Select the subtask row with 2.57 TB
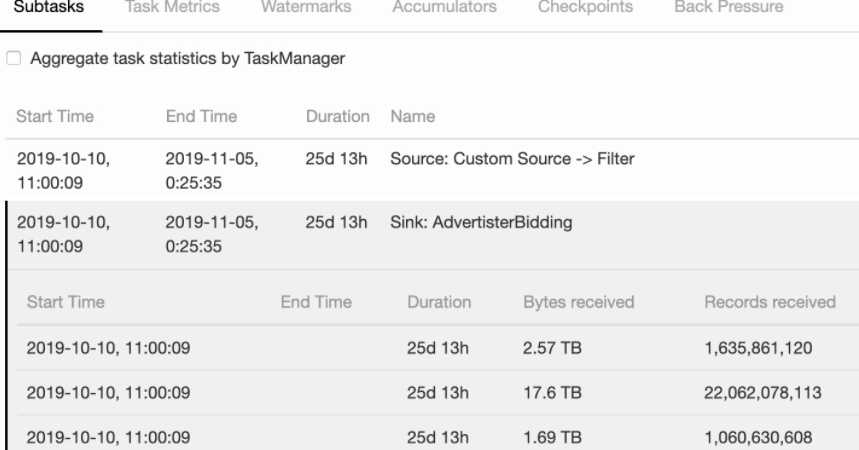Screen dimensions: 859x450 click(438, 348)
